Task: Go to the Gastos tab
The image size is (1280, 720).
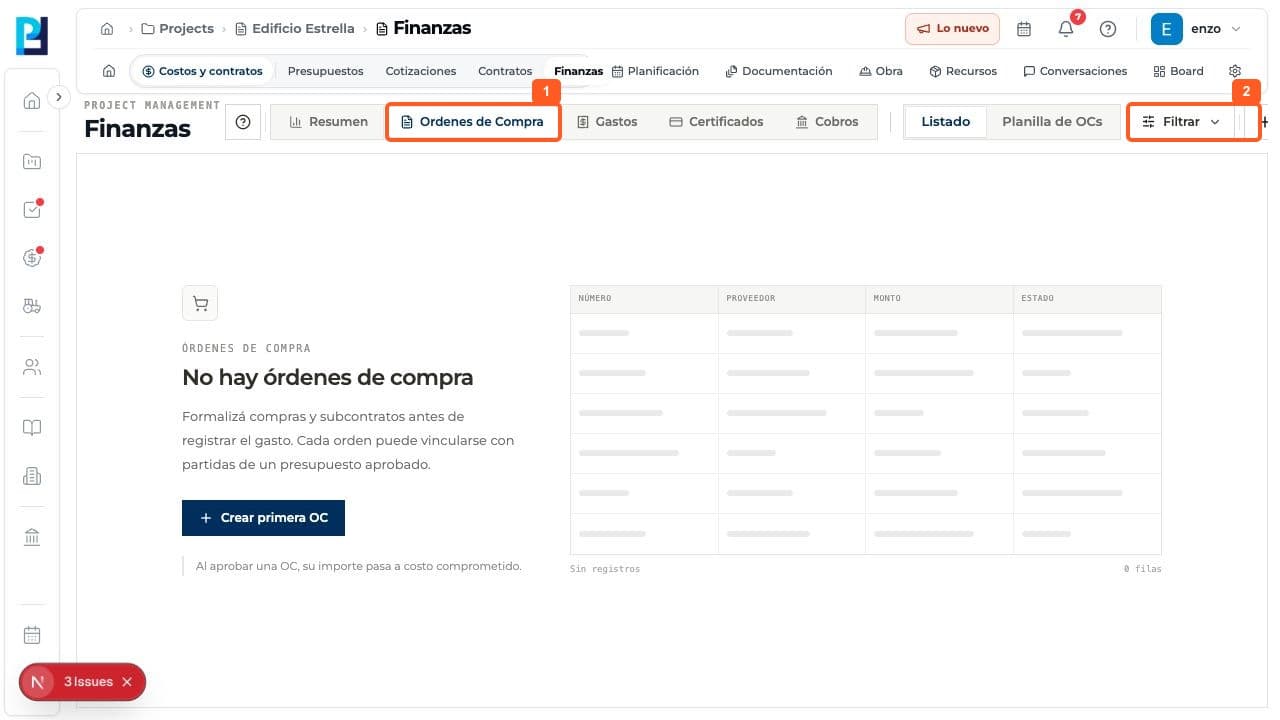Action: pyautogui.click(x=607, y=122)
